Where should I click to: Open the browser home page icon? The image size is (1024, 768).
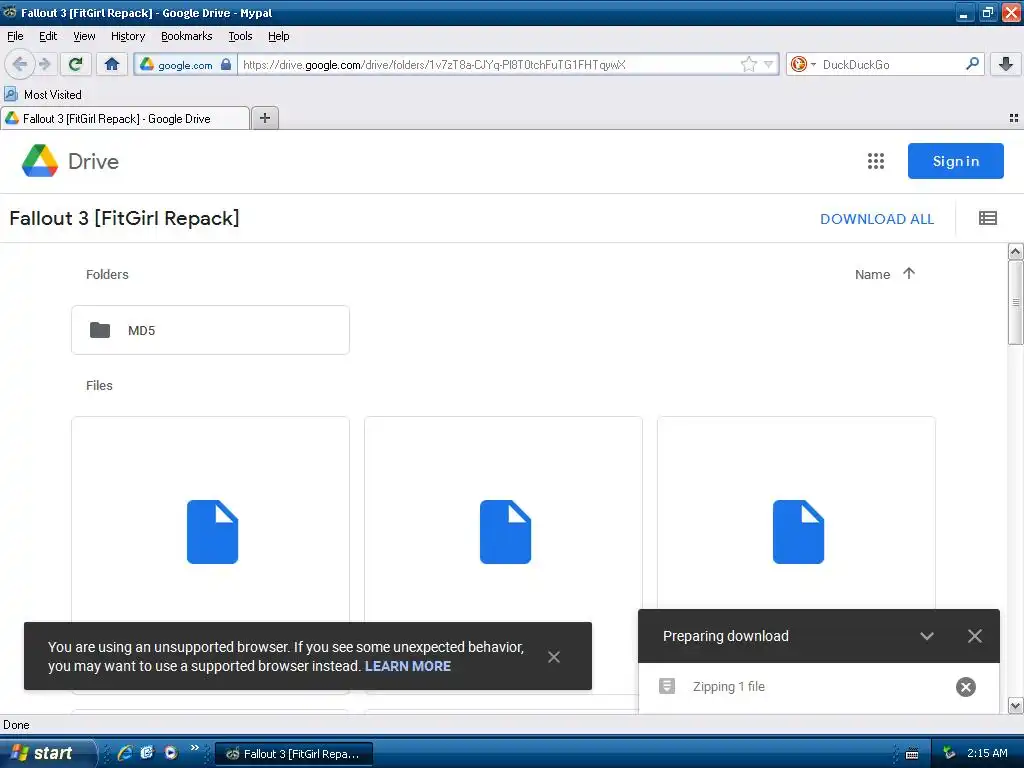112,64
